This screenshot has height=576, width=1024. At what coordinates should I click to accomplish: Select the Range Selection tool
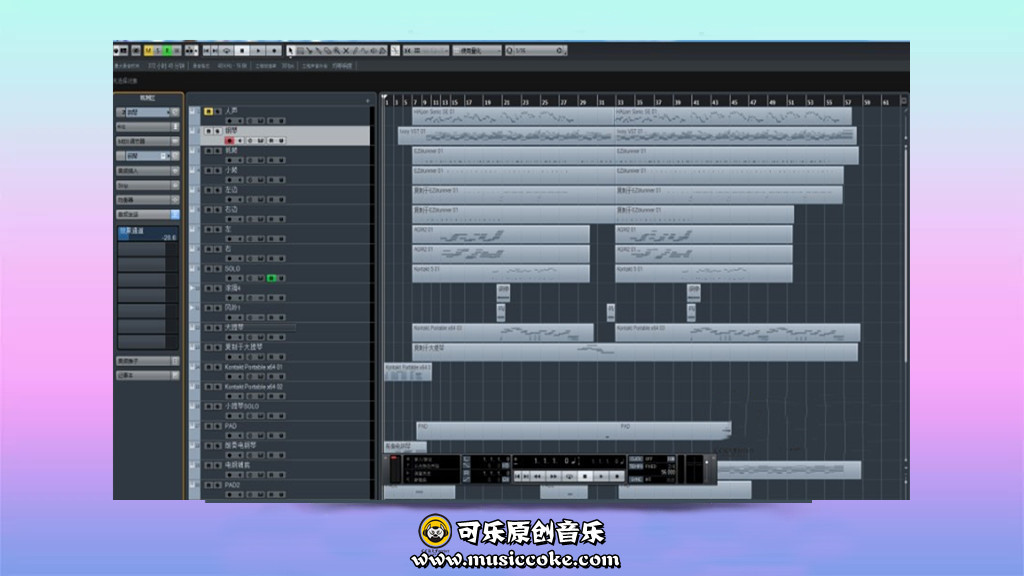click(x=300, y=51)
